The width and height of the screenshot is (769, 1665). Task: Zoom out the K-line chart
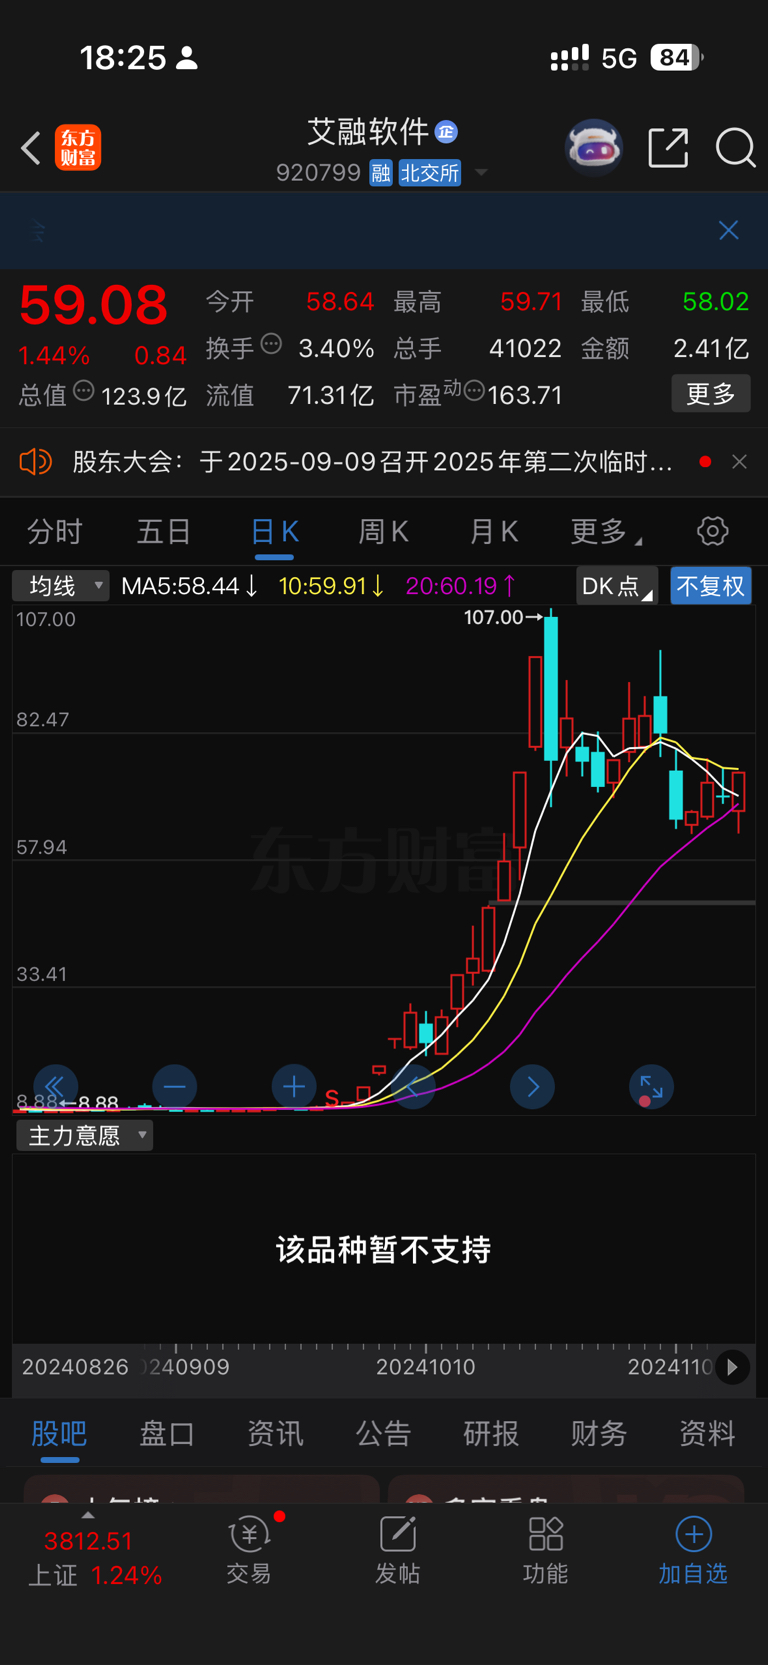coord(175,1087)
